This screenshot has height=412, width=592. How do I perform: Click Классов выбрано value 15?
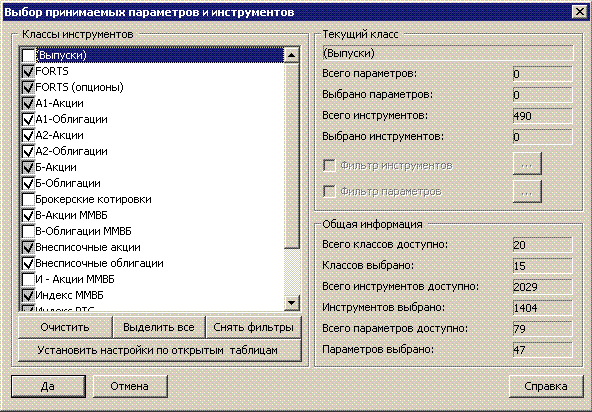(543, 266)
